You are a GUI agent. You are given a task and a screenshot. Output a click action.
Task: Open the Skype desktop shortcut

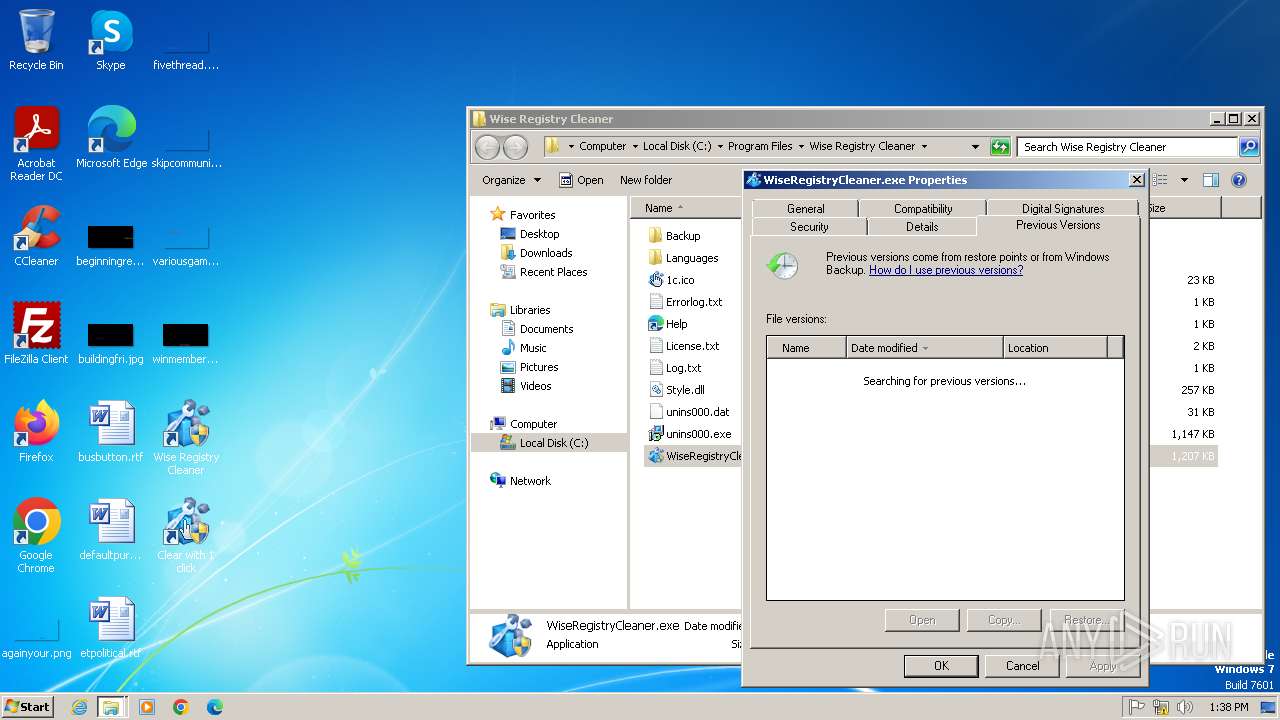click(x=110, y=40)
